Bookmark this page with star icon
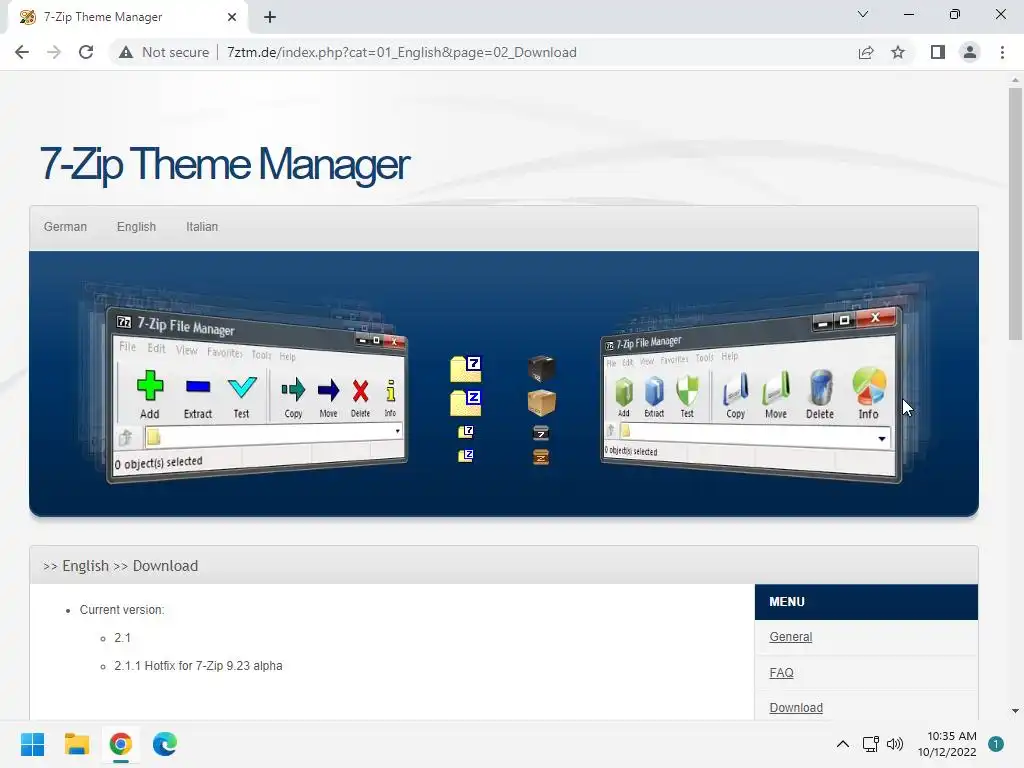1024x768 pixels. click(x=898, y=52)
